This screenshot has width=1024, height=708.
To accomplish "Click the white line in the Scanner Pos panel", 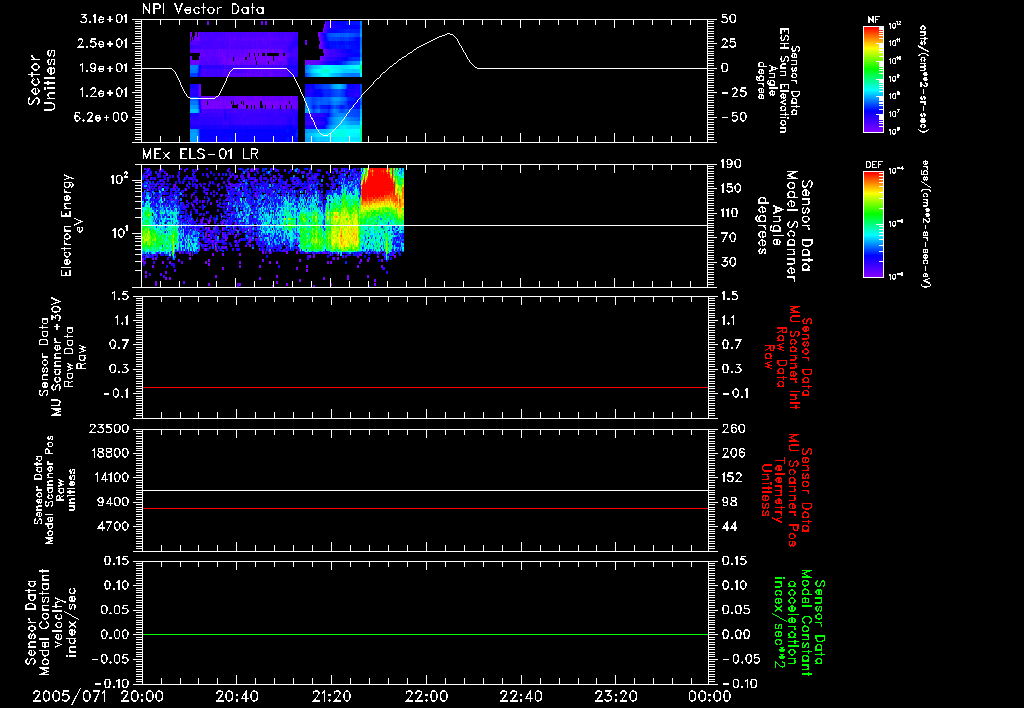I will click(x=425, y=491).
